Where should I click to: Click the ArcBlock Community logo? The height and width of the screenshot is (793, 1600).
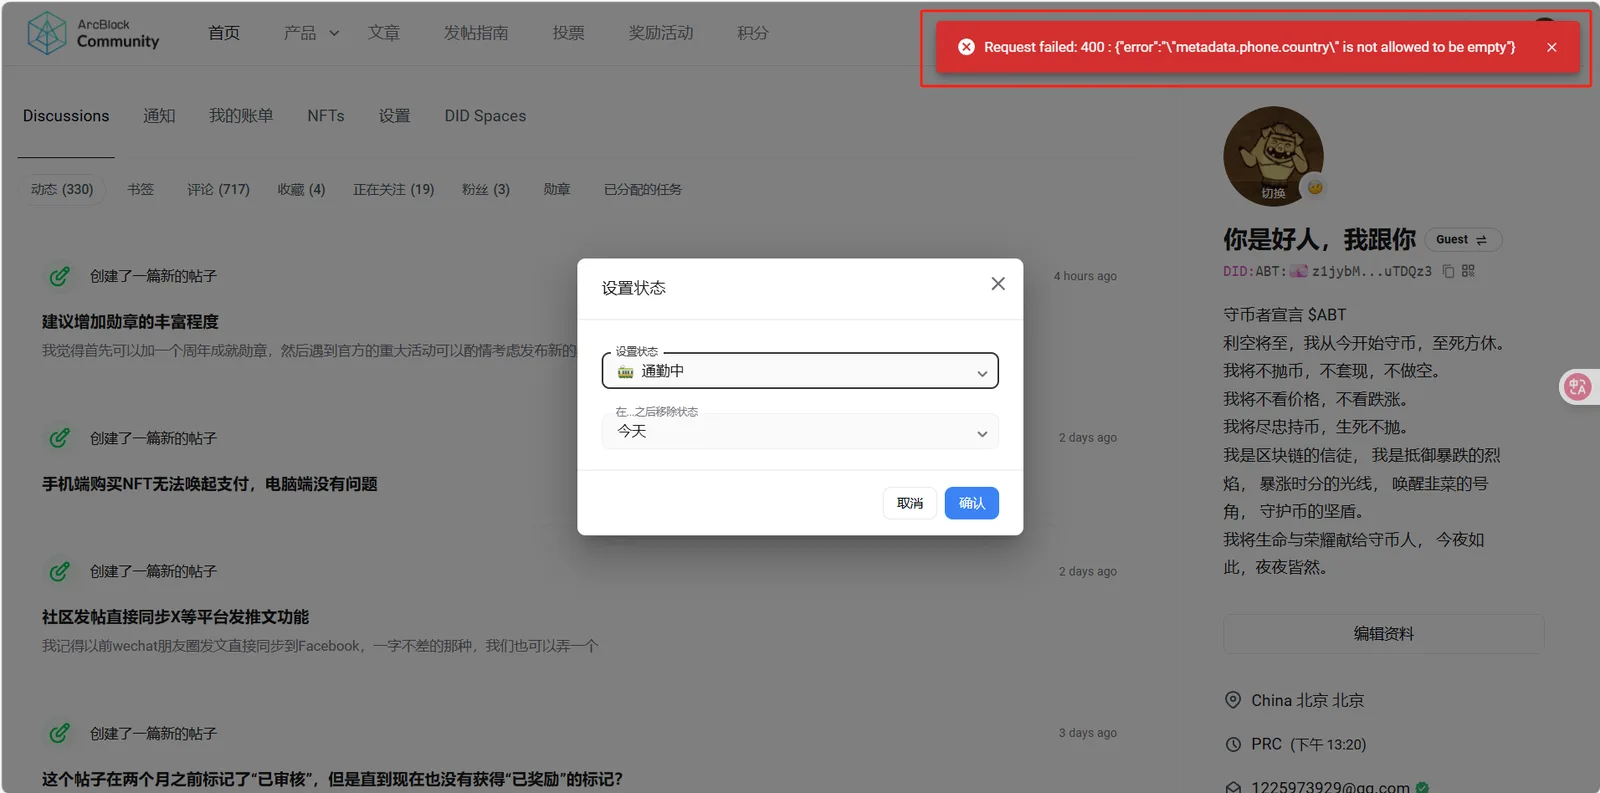click(x=93, y=33)
